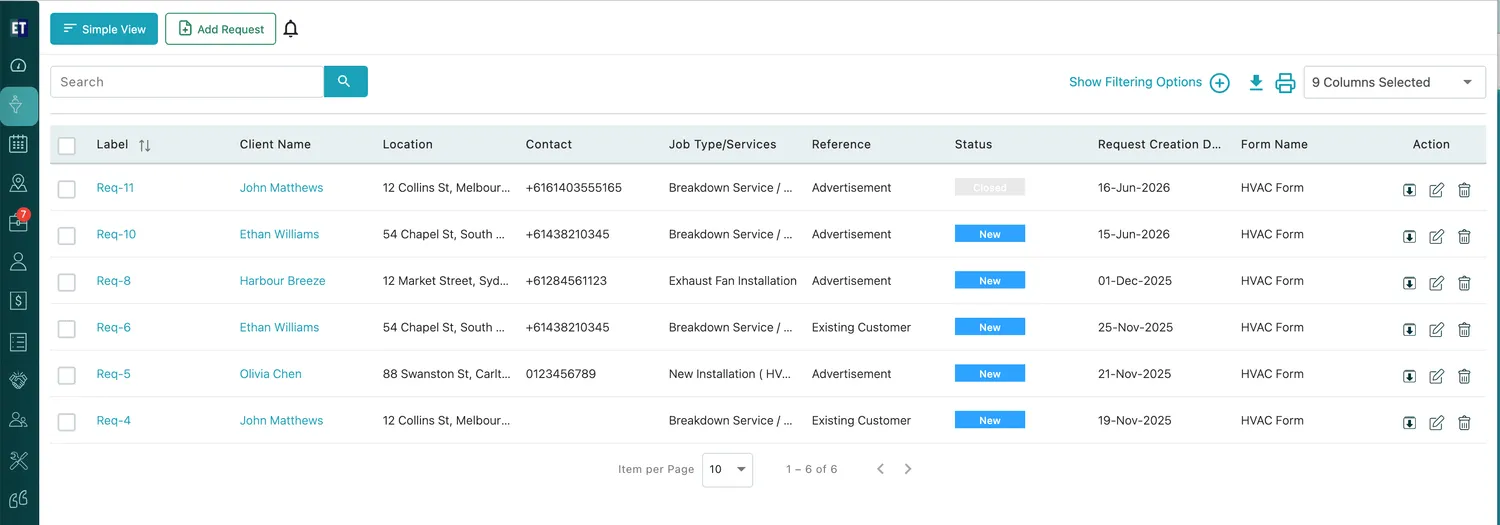1500x525 pixels.
Task: Delete request Req-10
Action: coord(1464,237)
